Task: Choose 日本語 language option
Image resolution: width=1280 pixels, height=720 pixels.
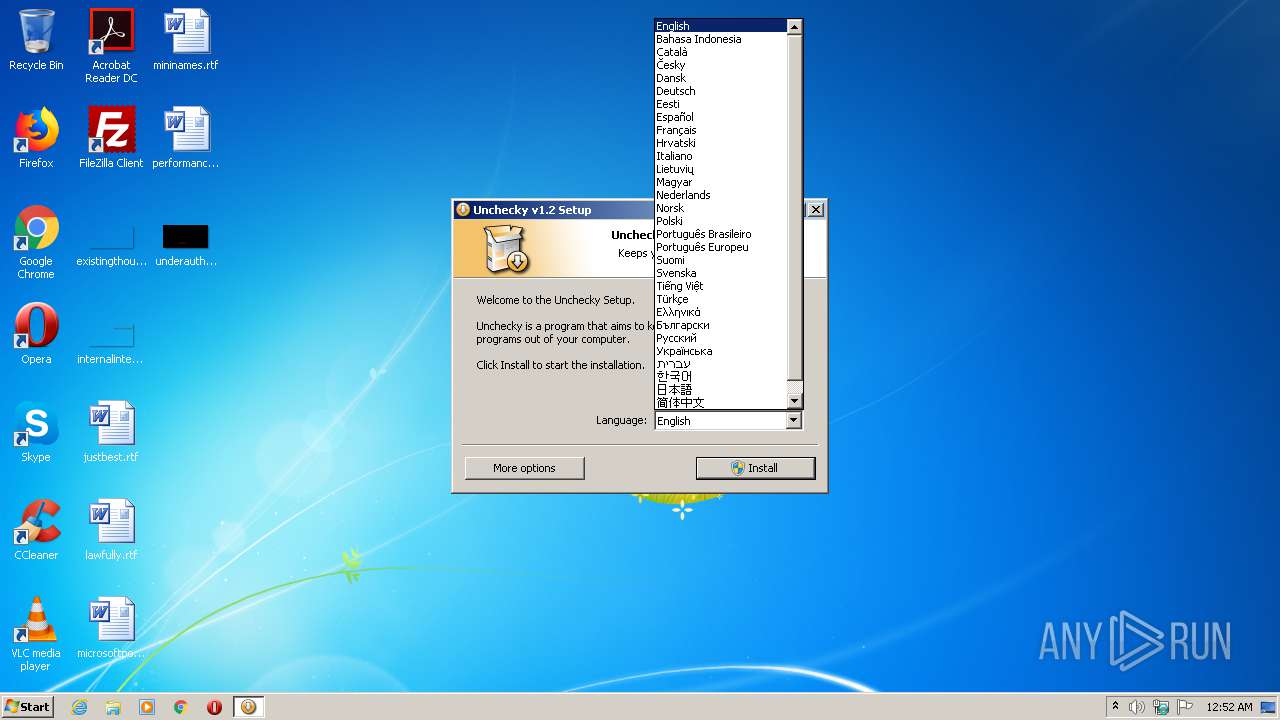Action: coord(720,390)
